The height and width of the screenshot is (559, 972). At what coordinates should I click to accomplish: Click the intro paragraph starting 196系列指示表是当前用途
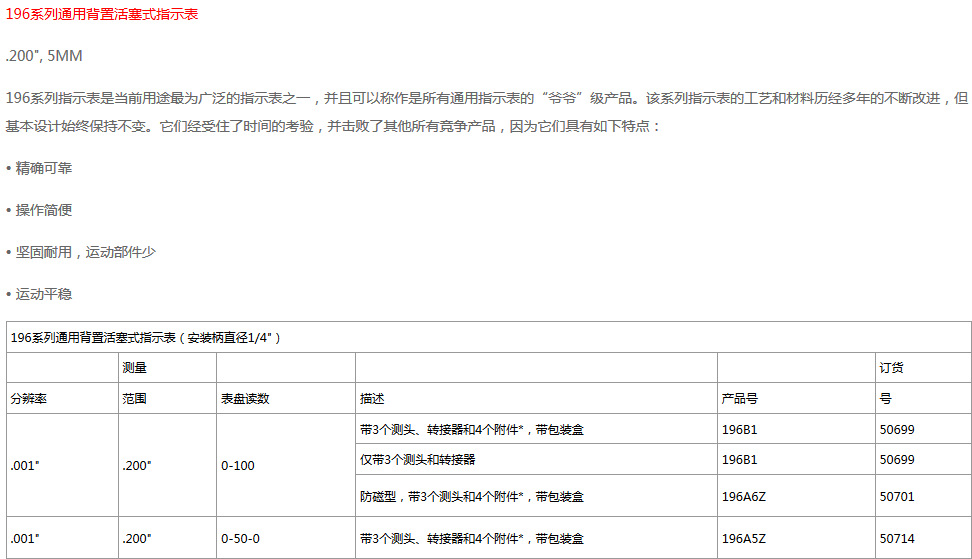487,112
